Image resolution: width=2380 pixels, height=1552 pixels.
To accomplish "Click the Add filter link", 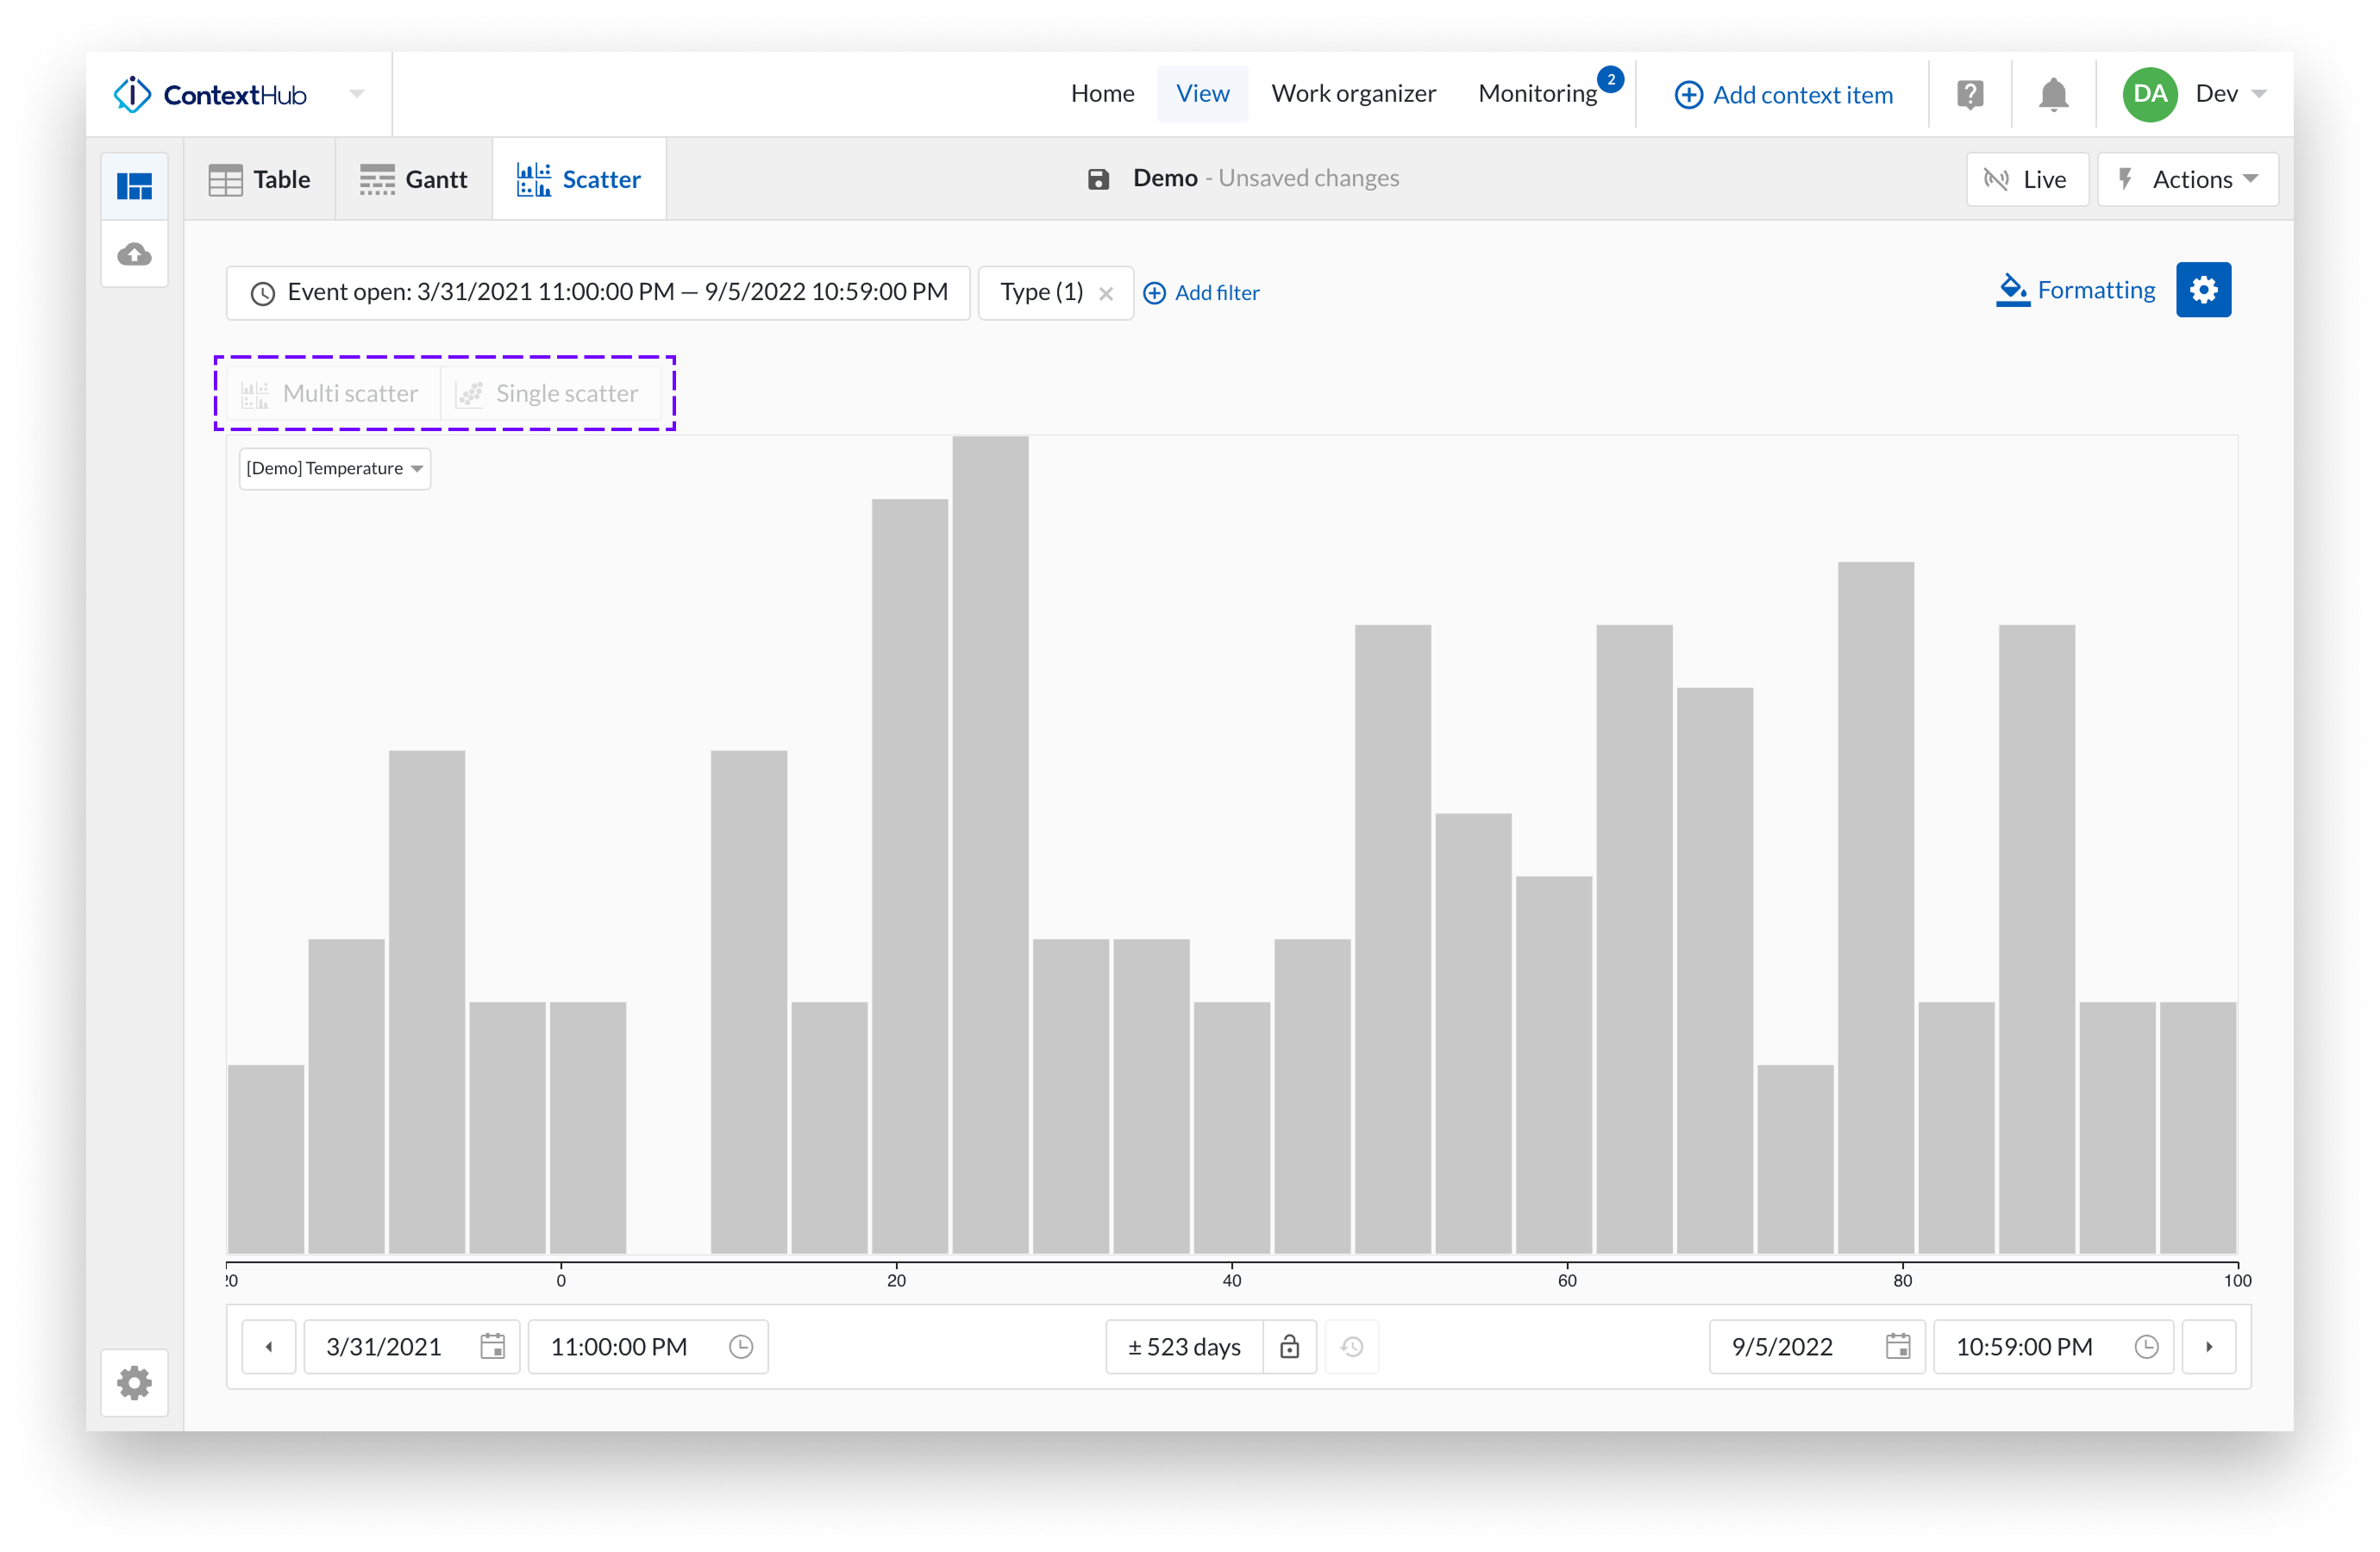I will click(1201, 293).
